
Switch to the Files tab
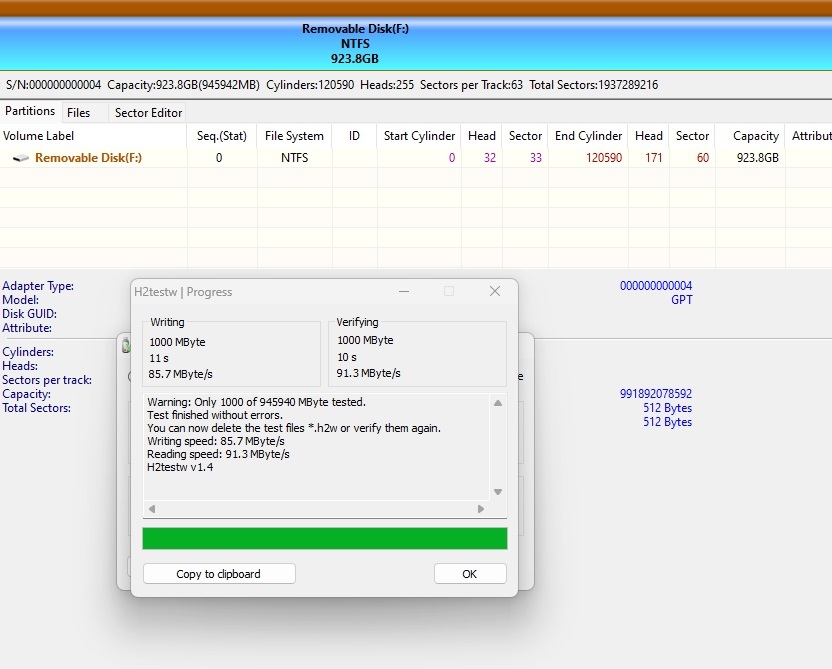[78, 113]
